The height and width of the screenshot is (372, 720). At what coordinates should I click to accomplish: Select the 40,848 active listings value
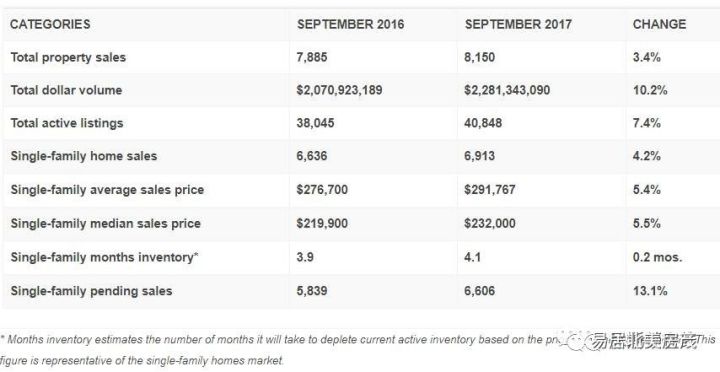[483, 123]
